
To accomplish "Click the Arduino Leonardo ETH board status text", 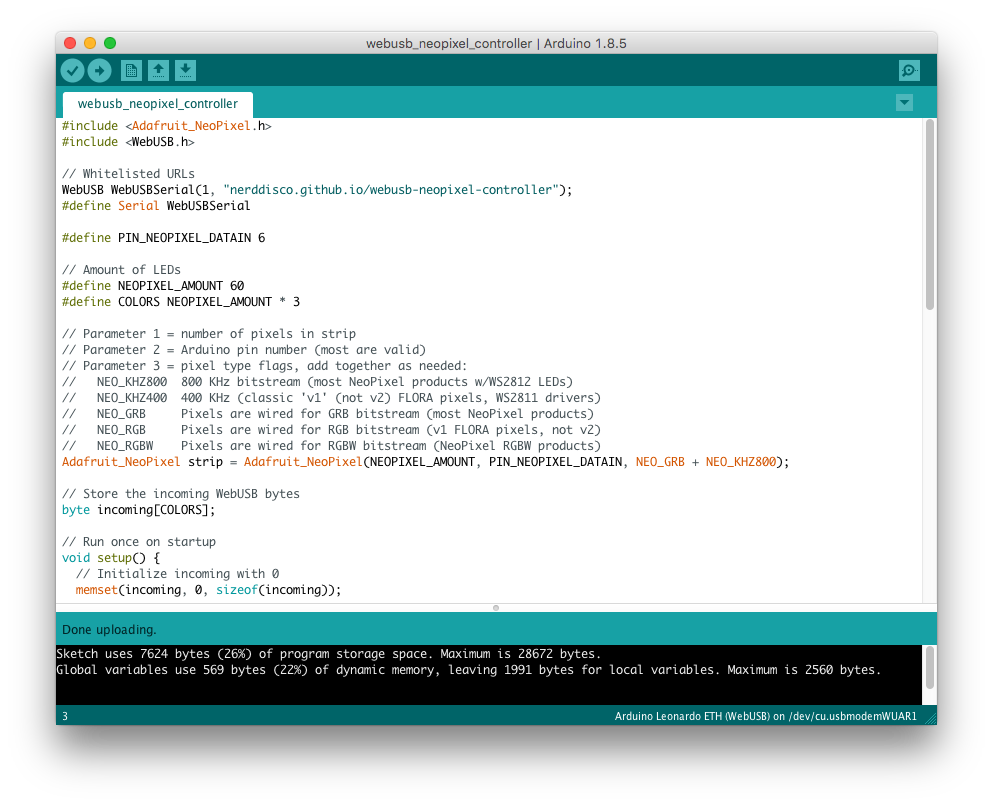I will [x=766, y=716].
